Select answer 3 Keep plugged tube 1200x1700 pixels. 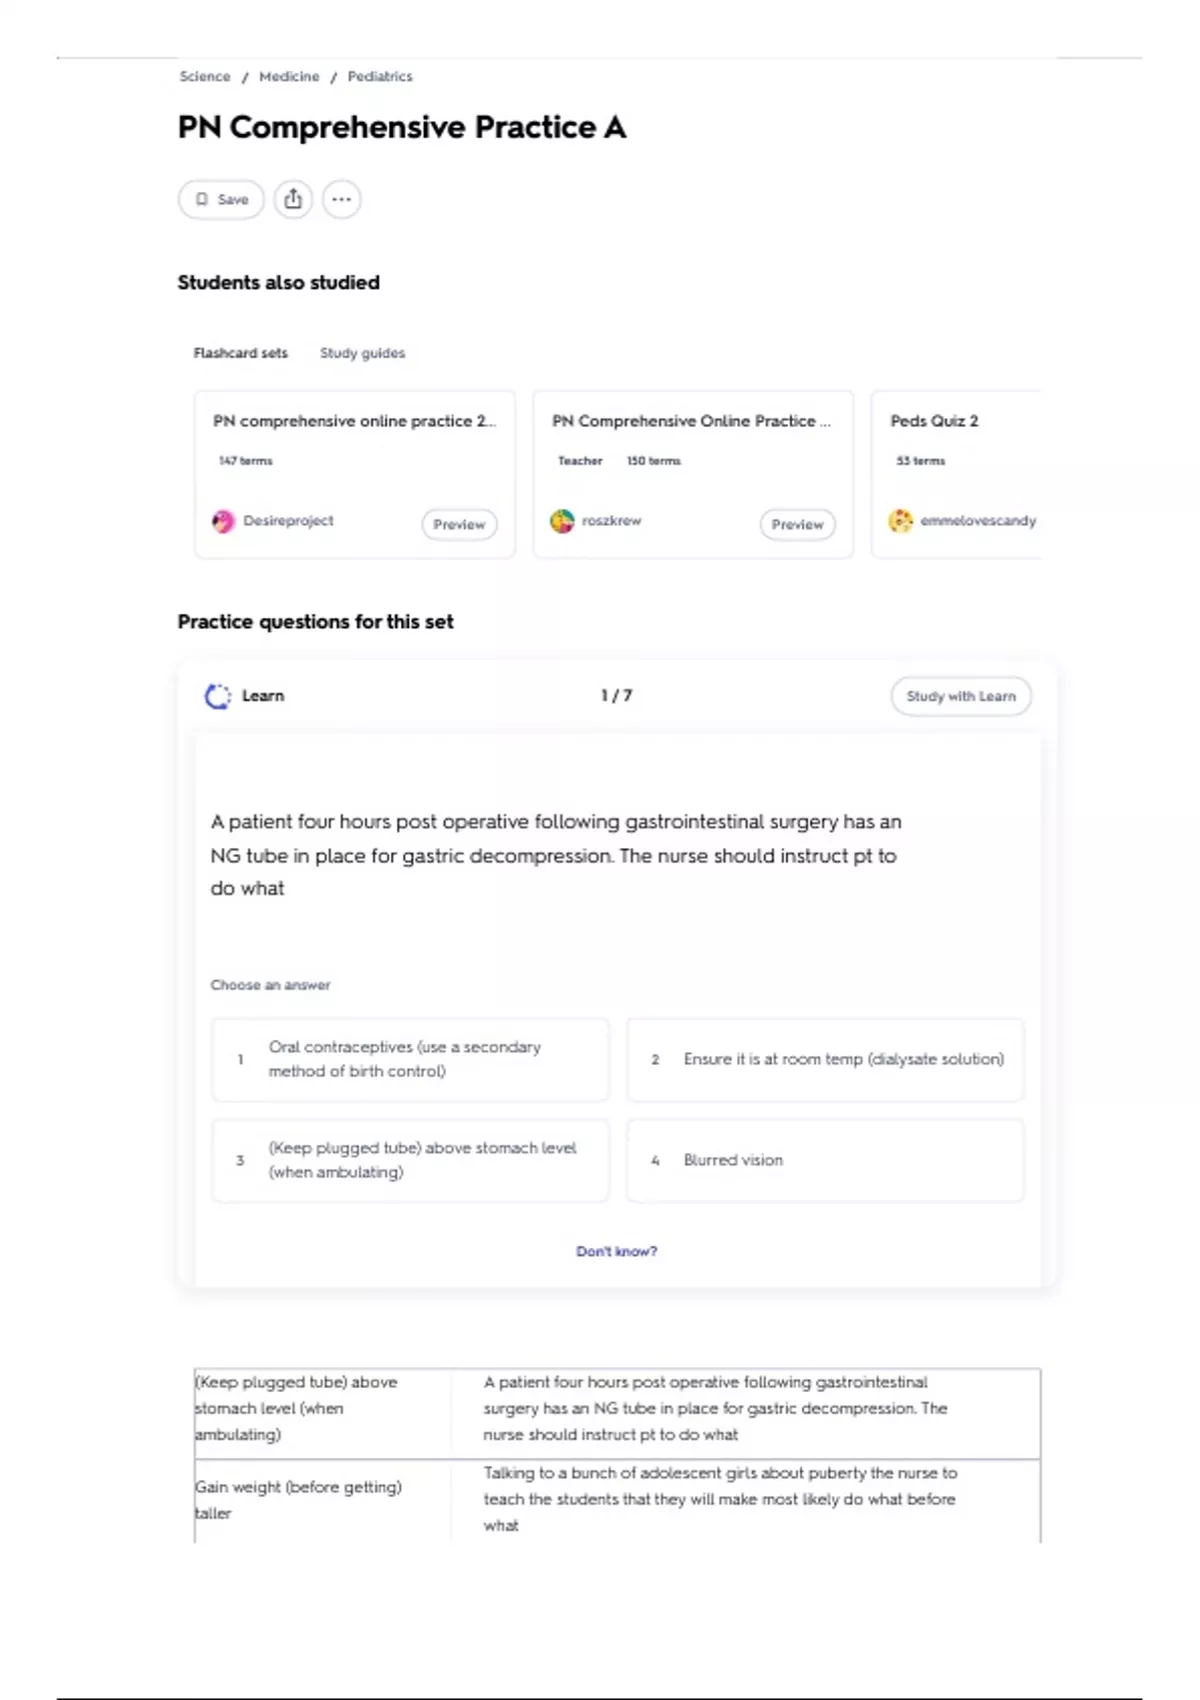[x=410, y=1160]
